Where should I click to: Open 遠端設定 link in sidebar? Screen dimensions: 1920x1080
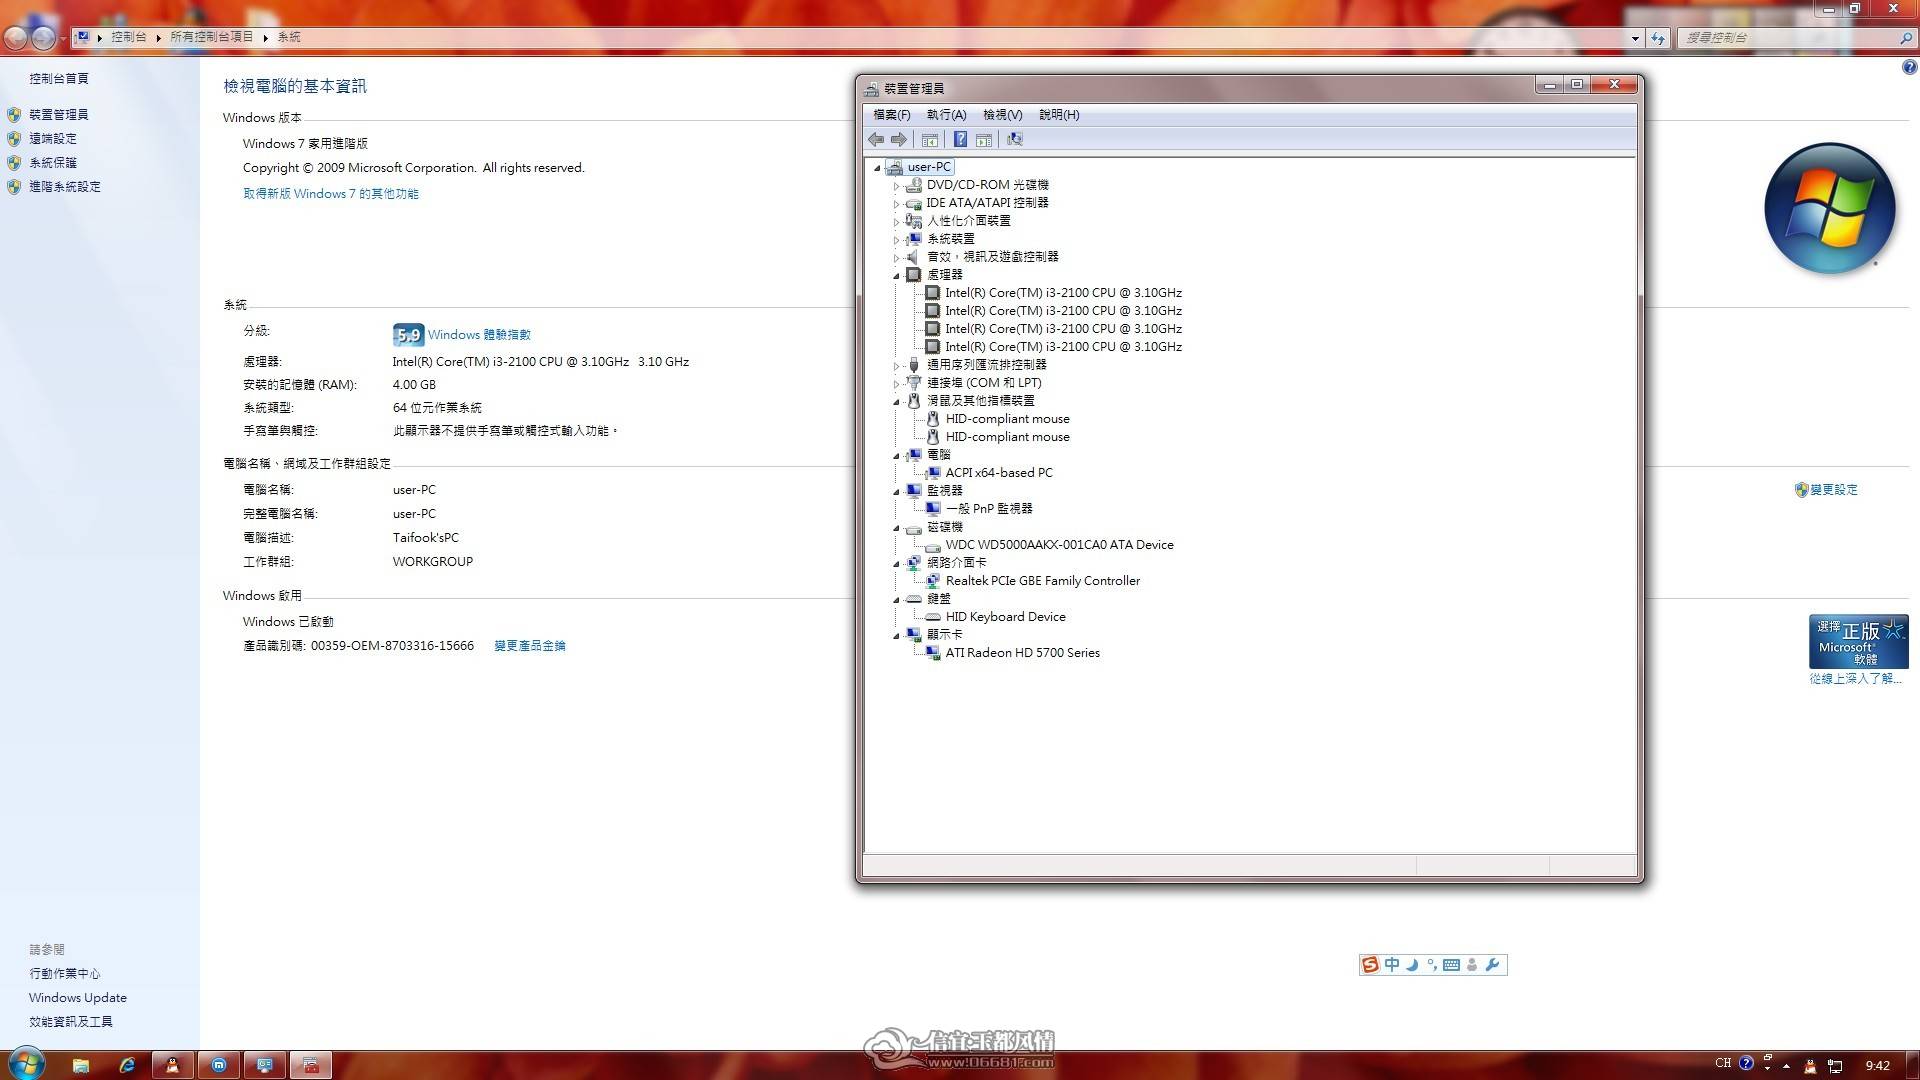pyautogui.click(x=53, y=139)
